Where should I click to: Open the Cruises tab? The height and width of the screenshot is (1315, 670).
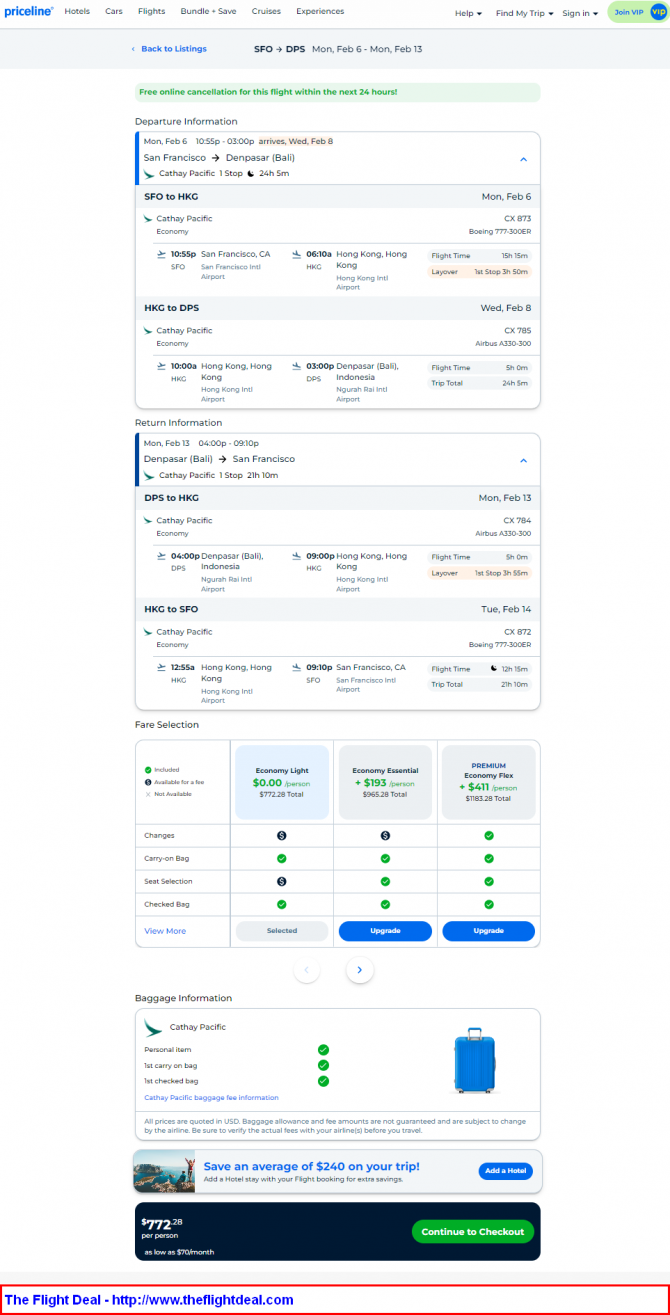tap(266, 12)
